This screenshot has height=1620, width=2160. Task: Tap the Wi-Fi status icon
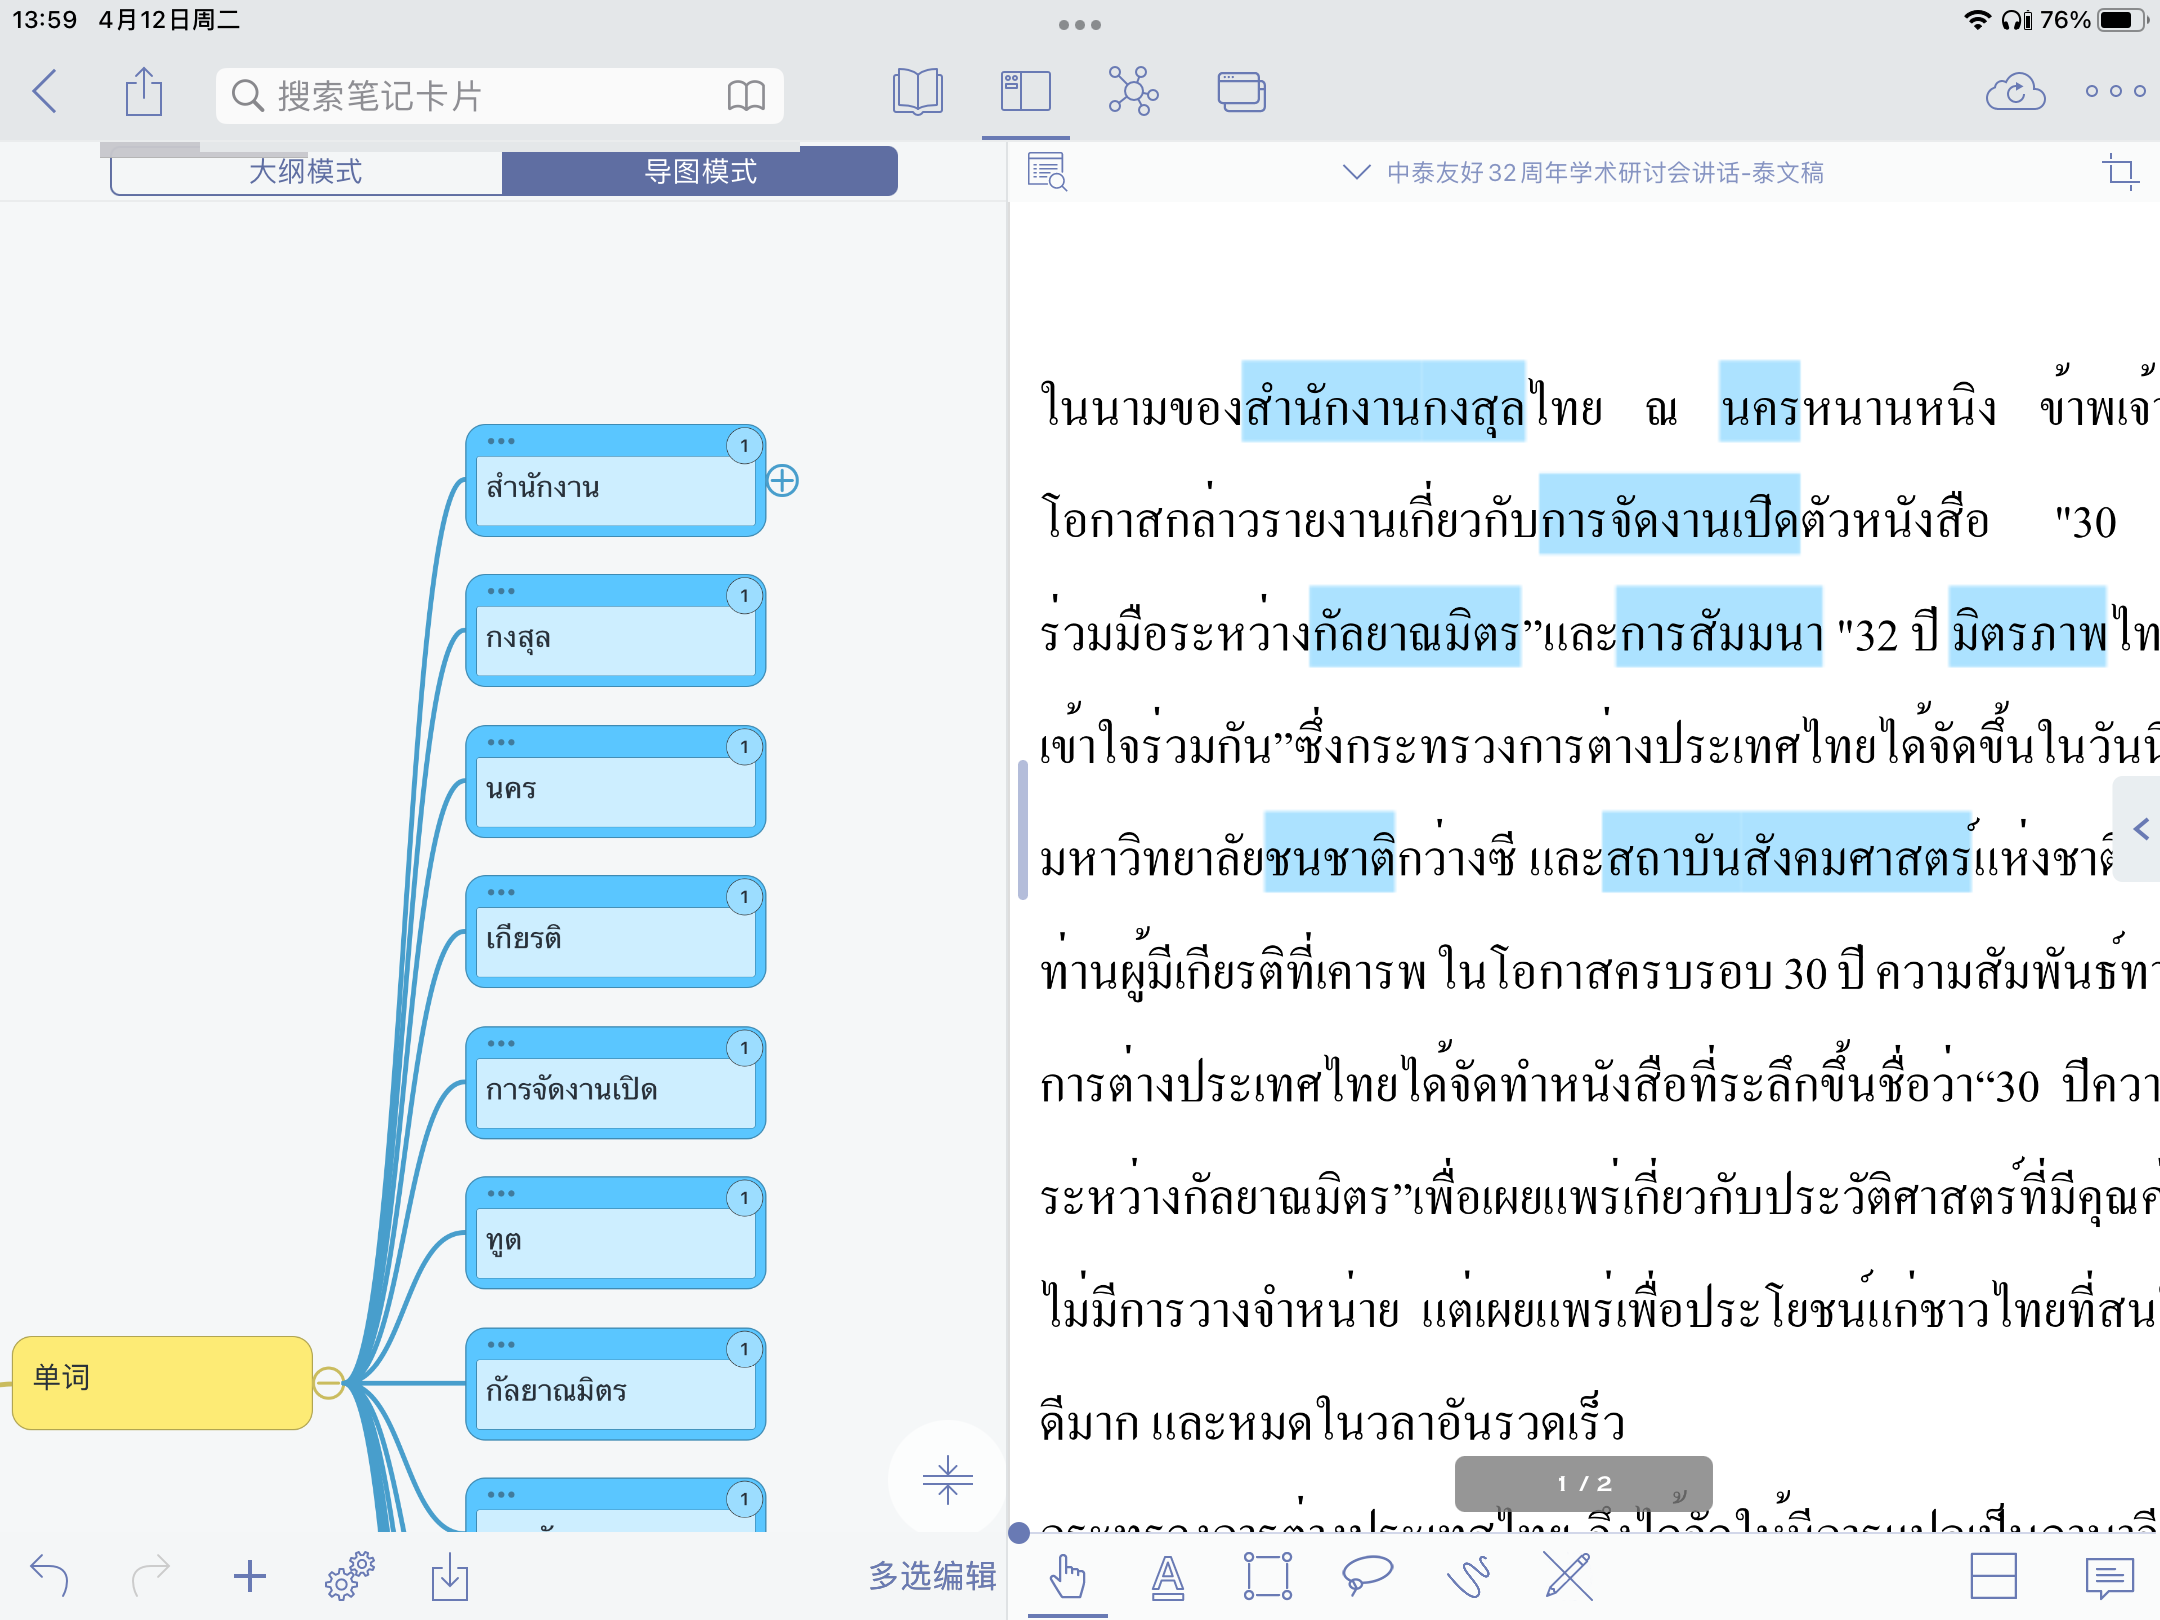coord(1977,20)
